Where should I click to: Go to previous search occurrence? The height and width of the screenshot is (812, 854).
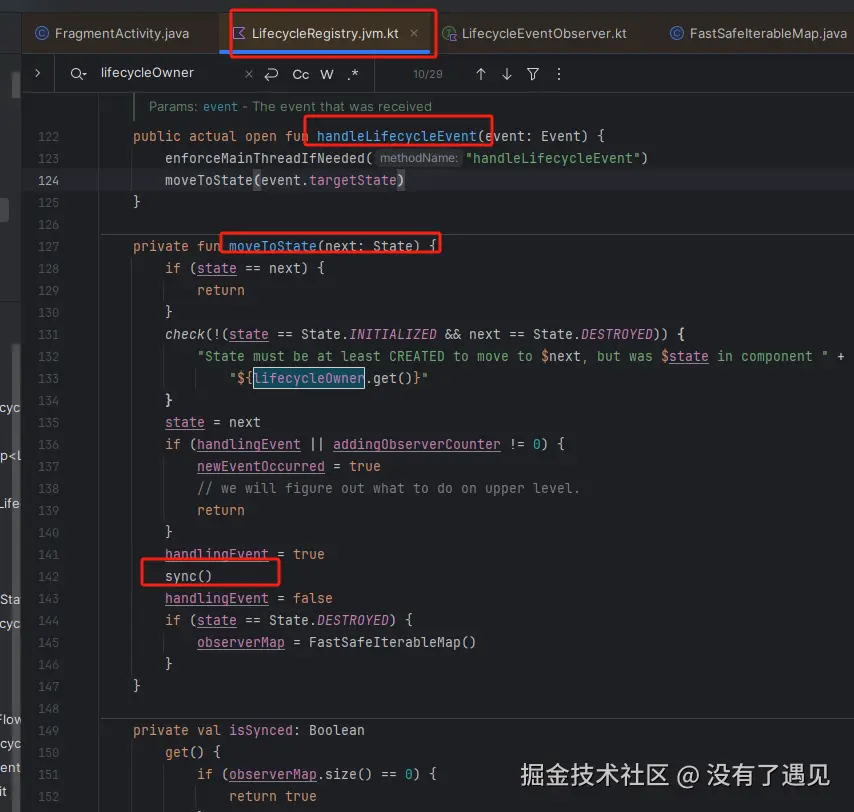[480, 74]
